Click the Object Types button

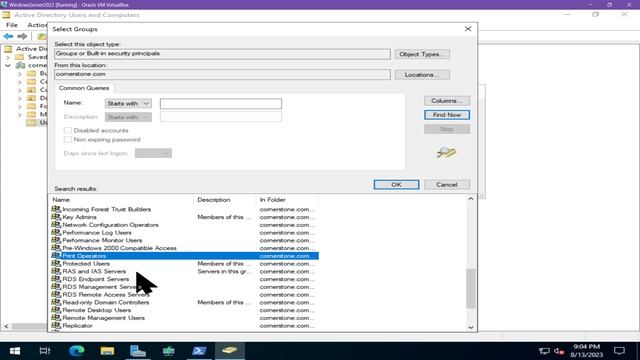click(x=422, y=54)
